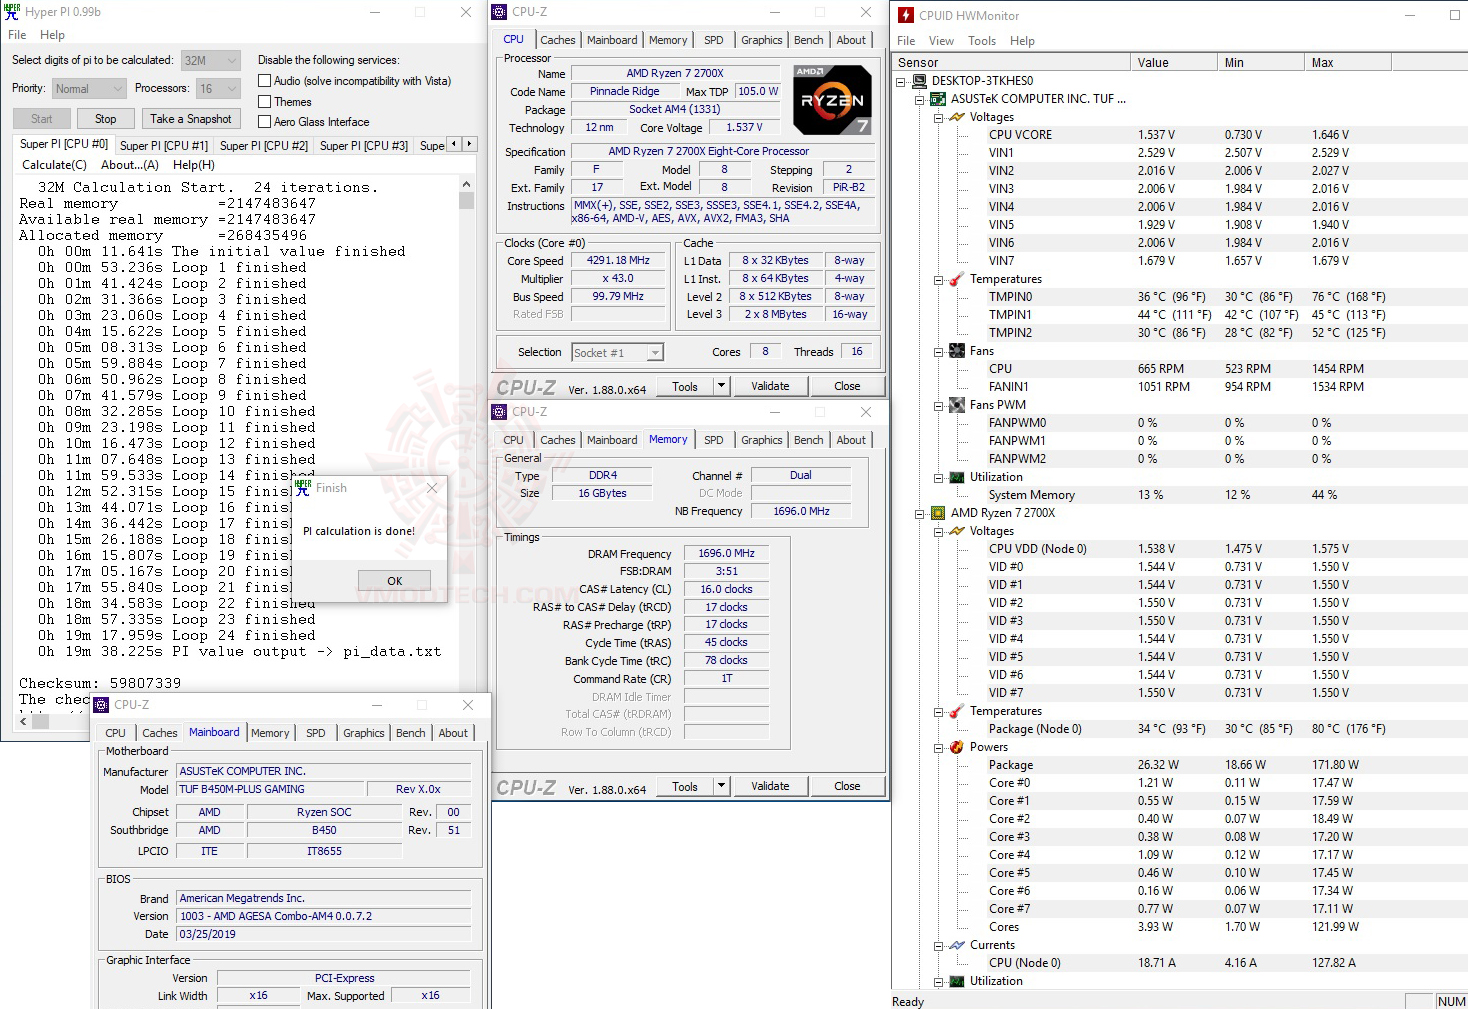Click the title icon of the CPU-Z processor window
The width and height of the screenshot is (1468, 1009).
click(x=500, y=12)
